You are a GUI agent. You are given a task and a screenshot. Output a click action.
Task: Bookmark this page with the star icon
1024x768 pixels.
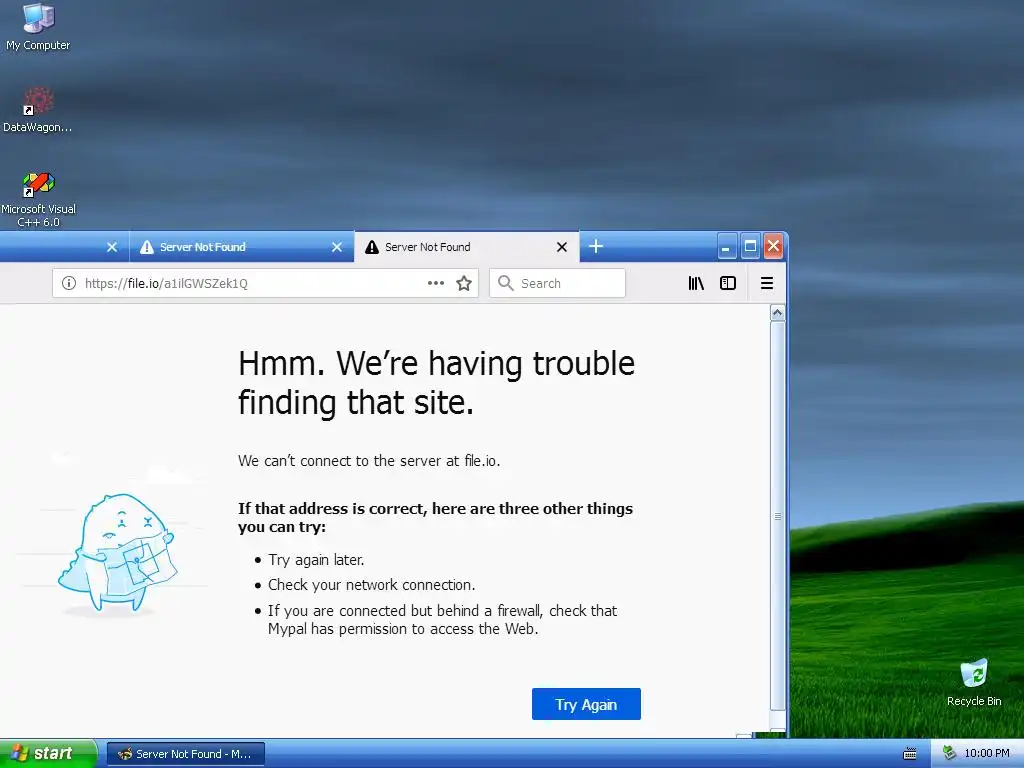tap(464, 283)
